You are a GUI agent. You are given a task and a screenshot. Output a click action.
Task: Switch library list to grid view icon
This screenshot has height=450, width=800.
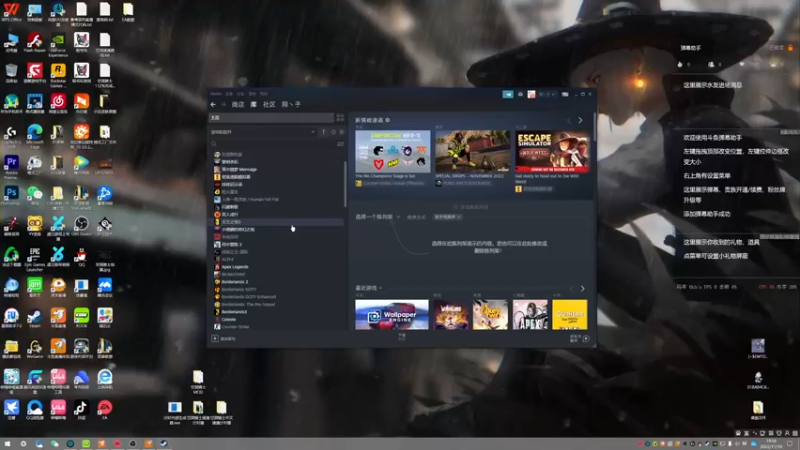pos(340,118)
